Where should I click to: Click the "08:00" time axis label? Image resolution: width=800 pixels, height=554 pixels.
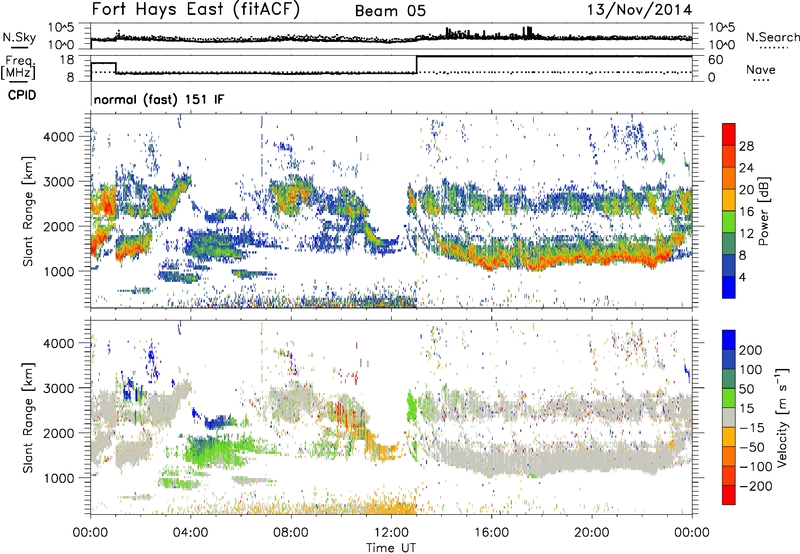point(291,533)
